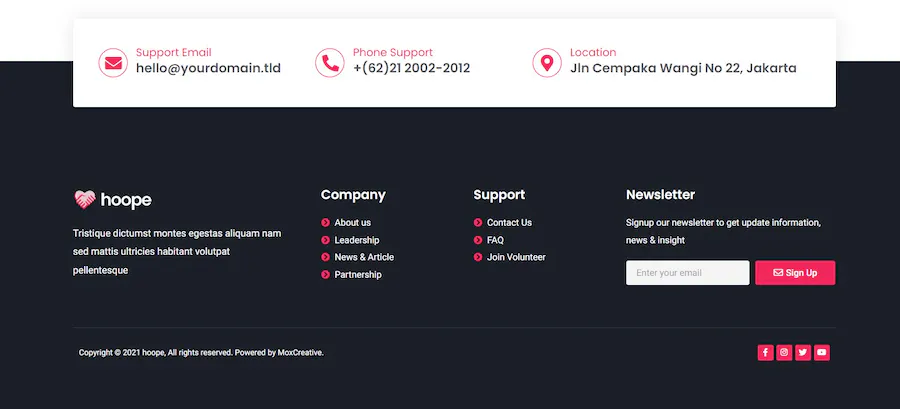This screenshot has width=900, height=409.
Task: Click the Signup our newsletter description text
Action: (x=723, y=231)
